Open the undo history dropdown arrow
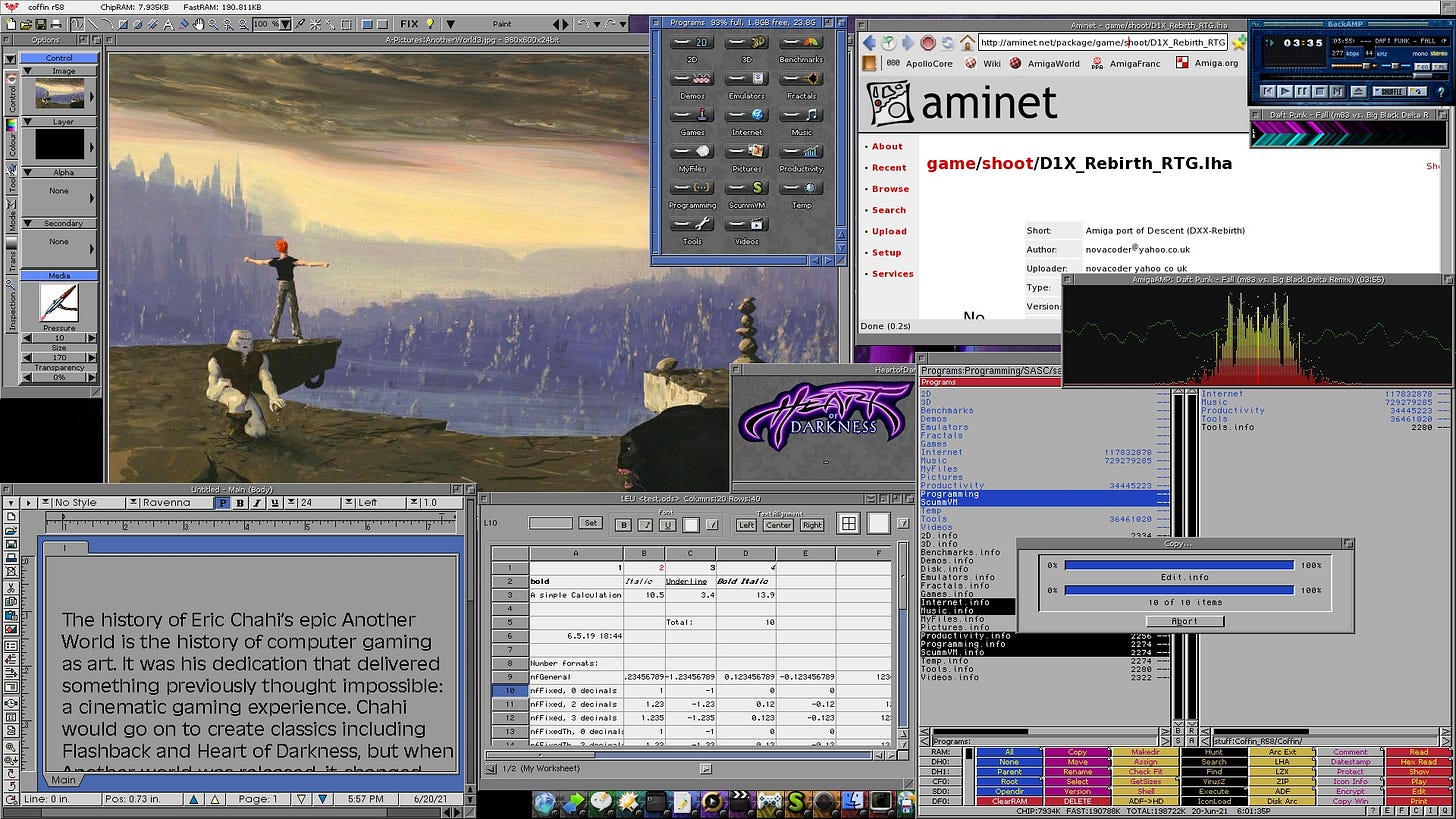 pyautogui.click(x=597, y=24)
